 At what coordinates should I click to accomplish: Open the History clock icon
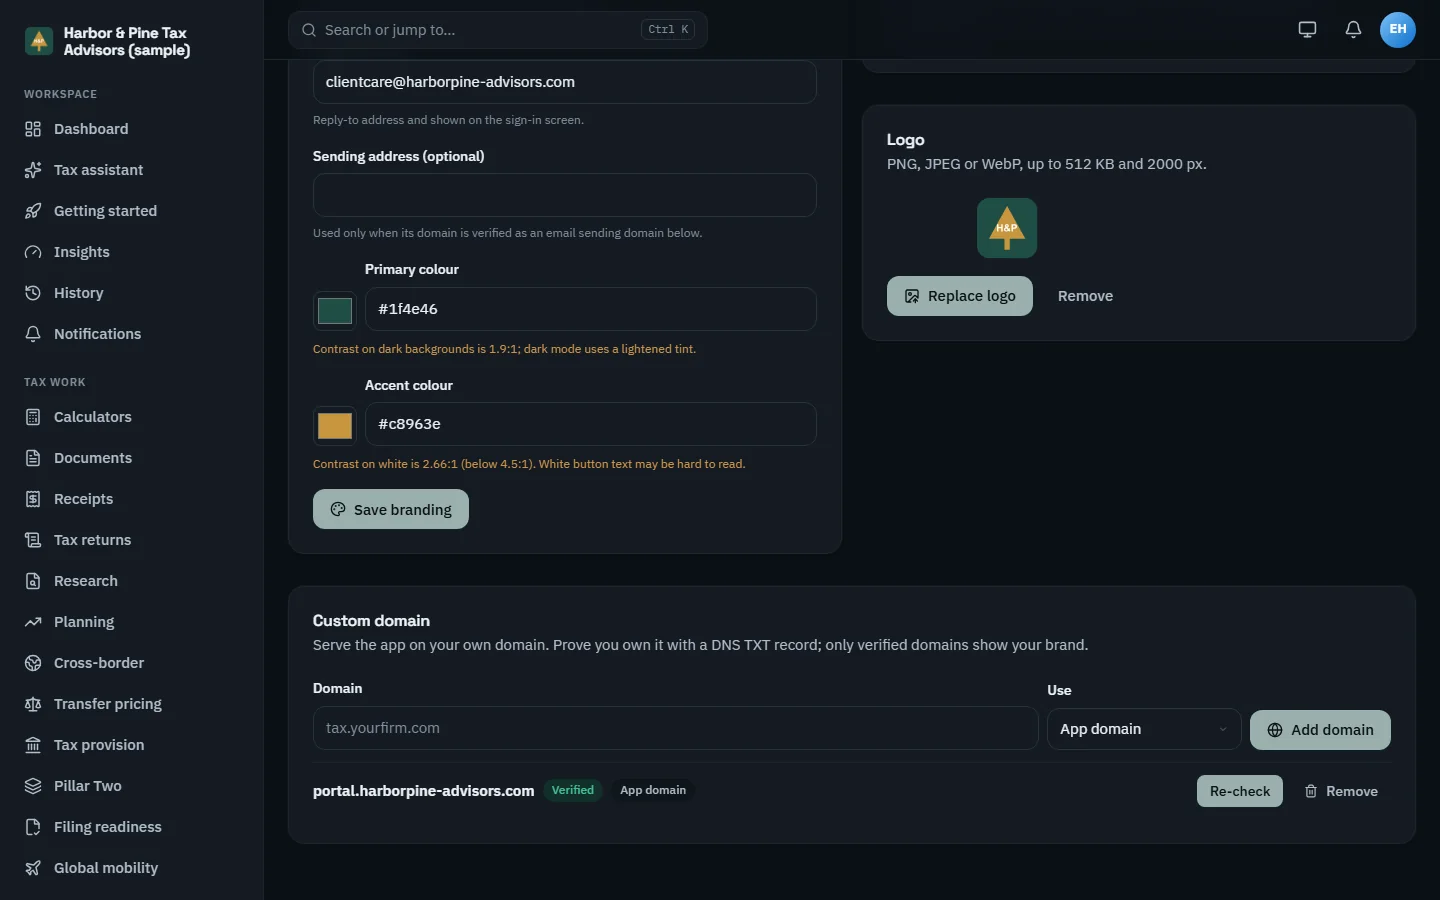[x=33, y=293]
